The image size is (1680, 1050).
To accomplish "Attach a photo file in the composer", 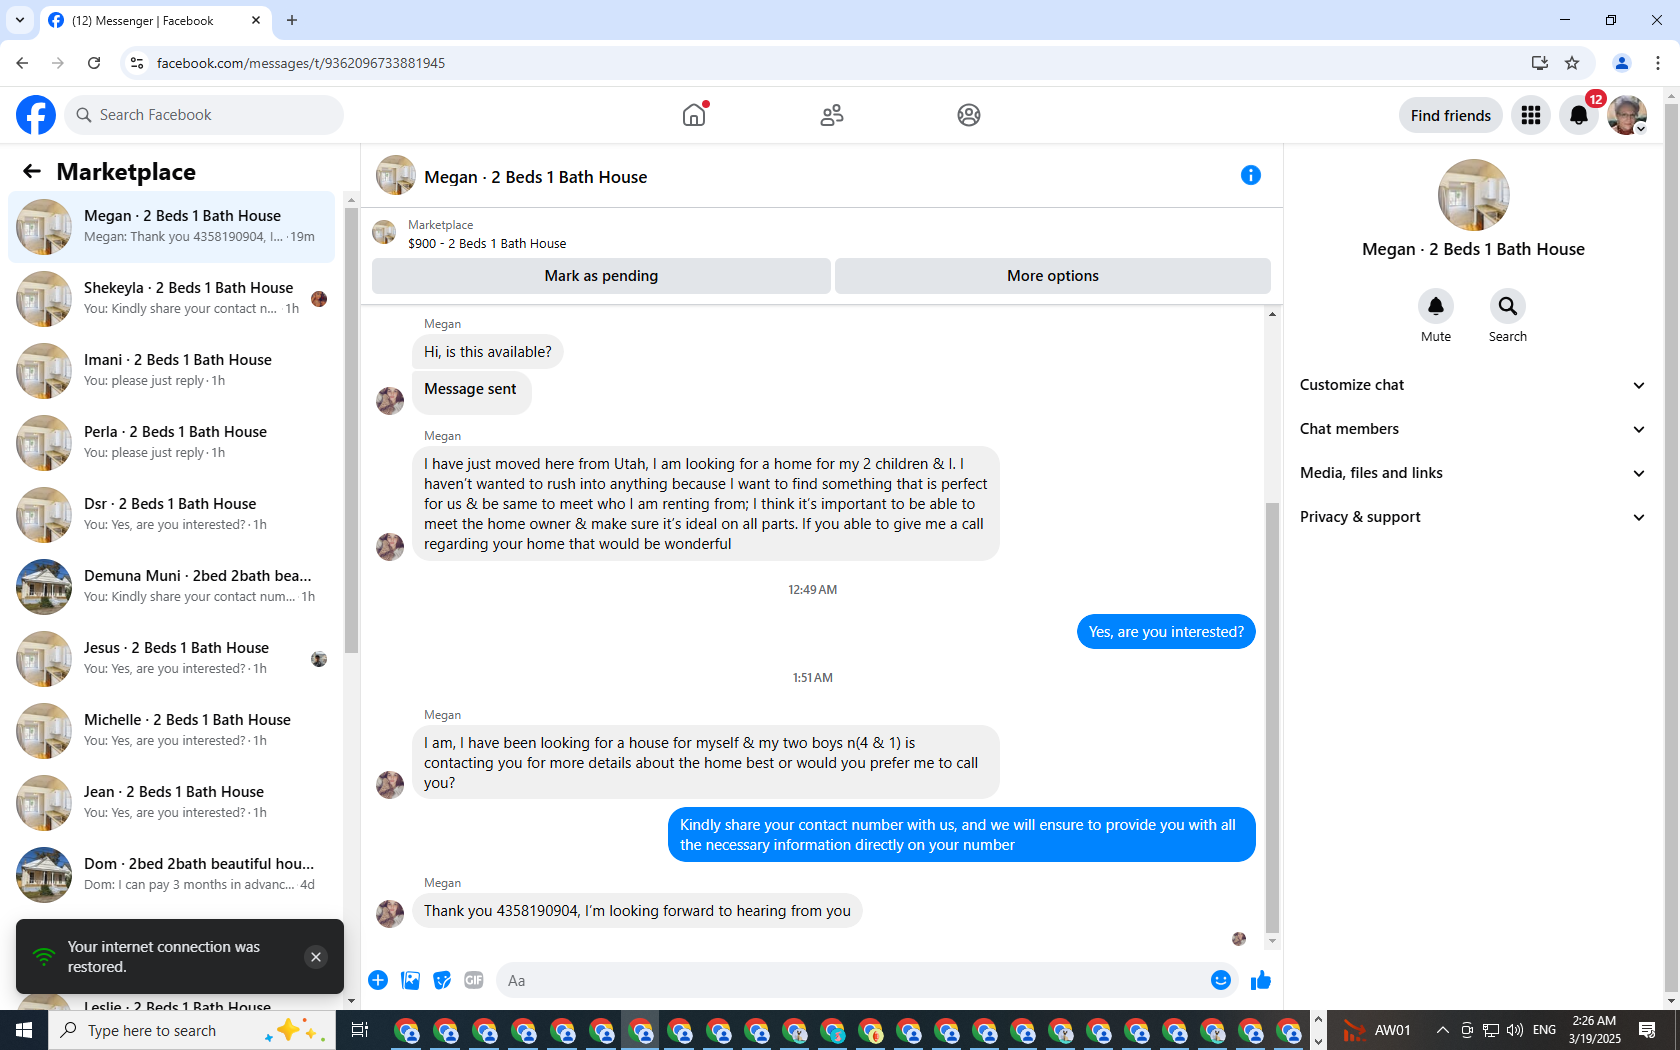I will point(410,980).
